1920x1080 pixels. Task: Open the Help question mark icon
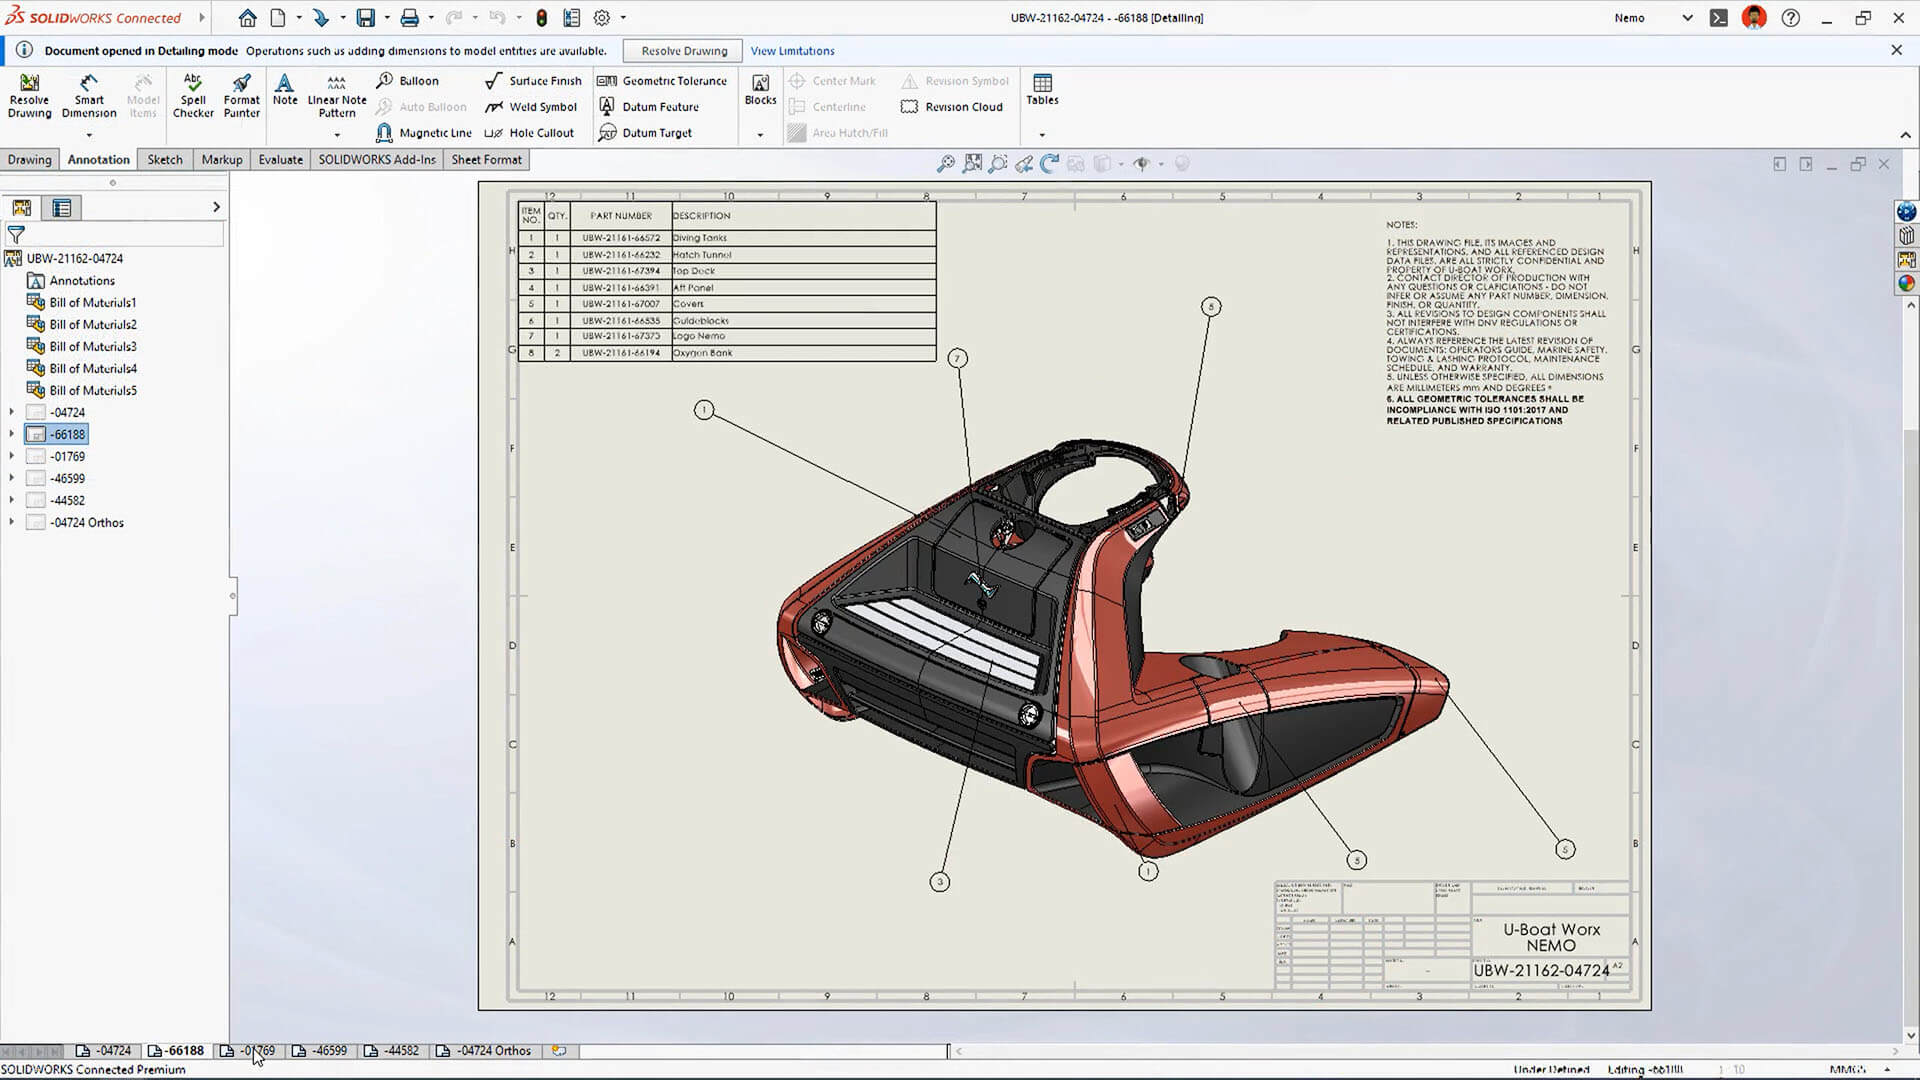(x=1791, y=18)
